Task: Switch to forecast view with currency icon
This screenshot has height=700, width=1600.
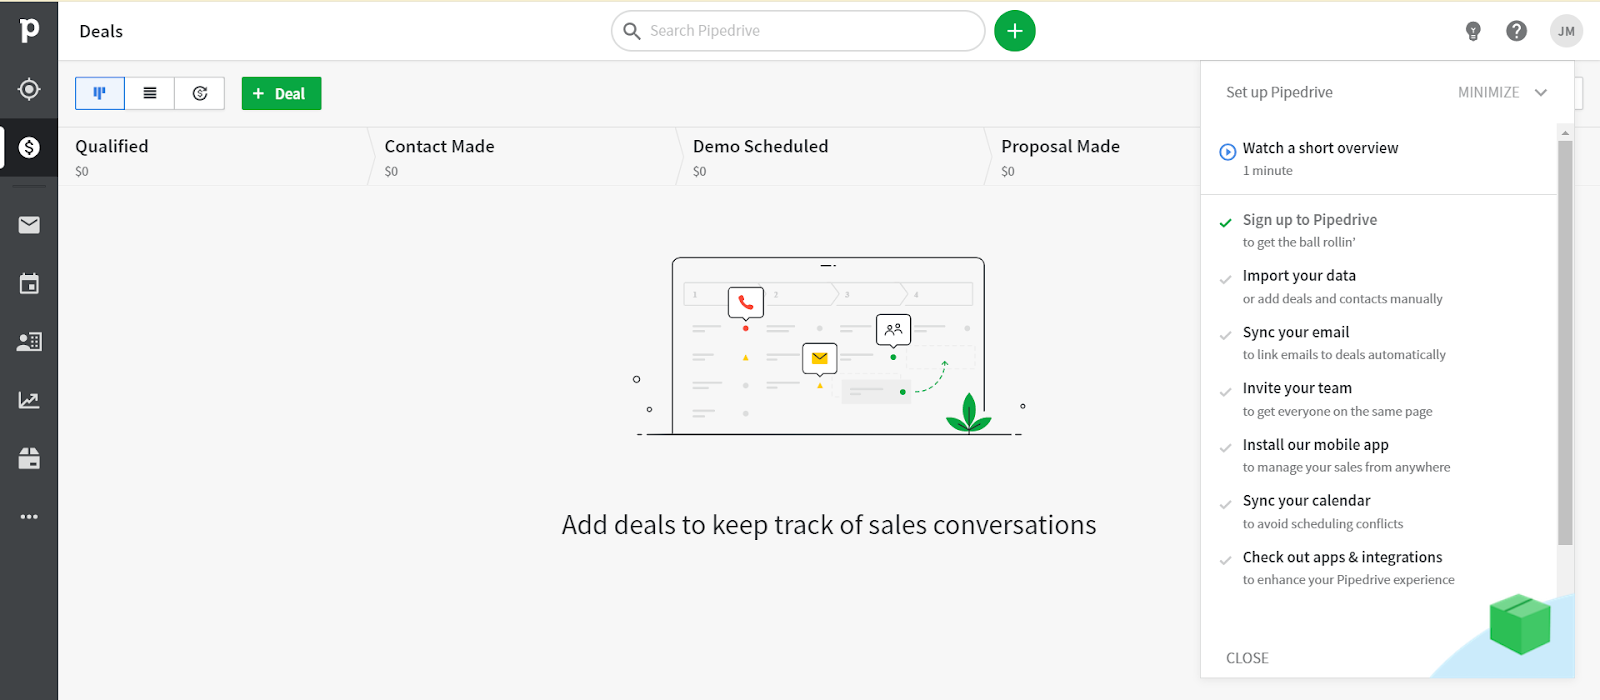Action: pyautogui.click(x=199, y=93)
